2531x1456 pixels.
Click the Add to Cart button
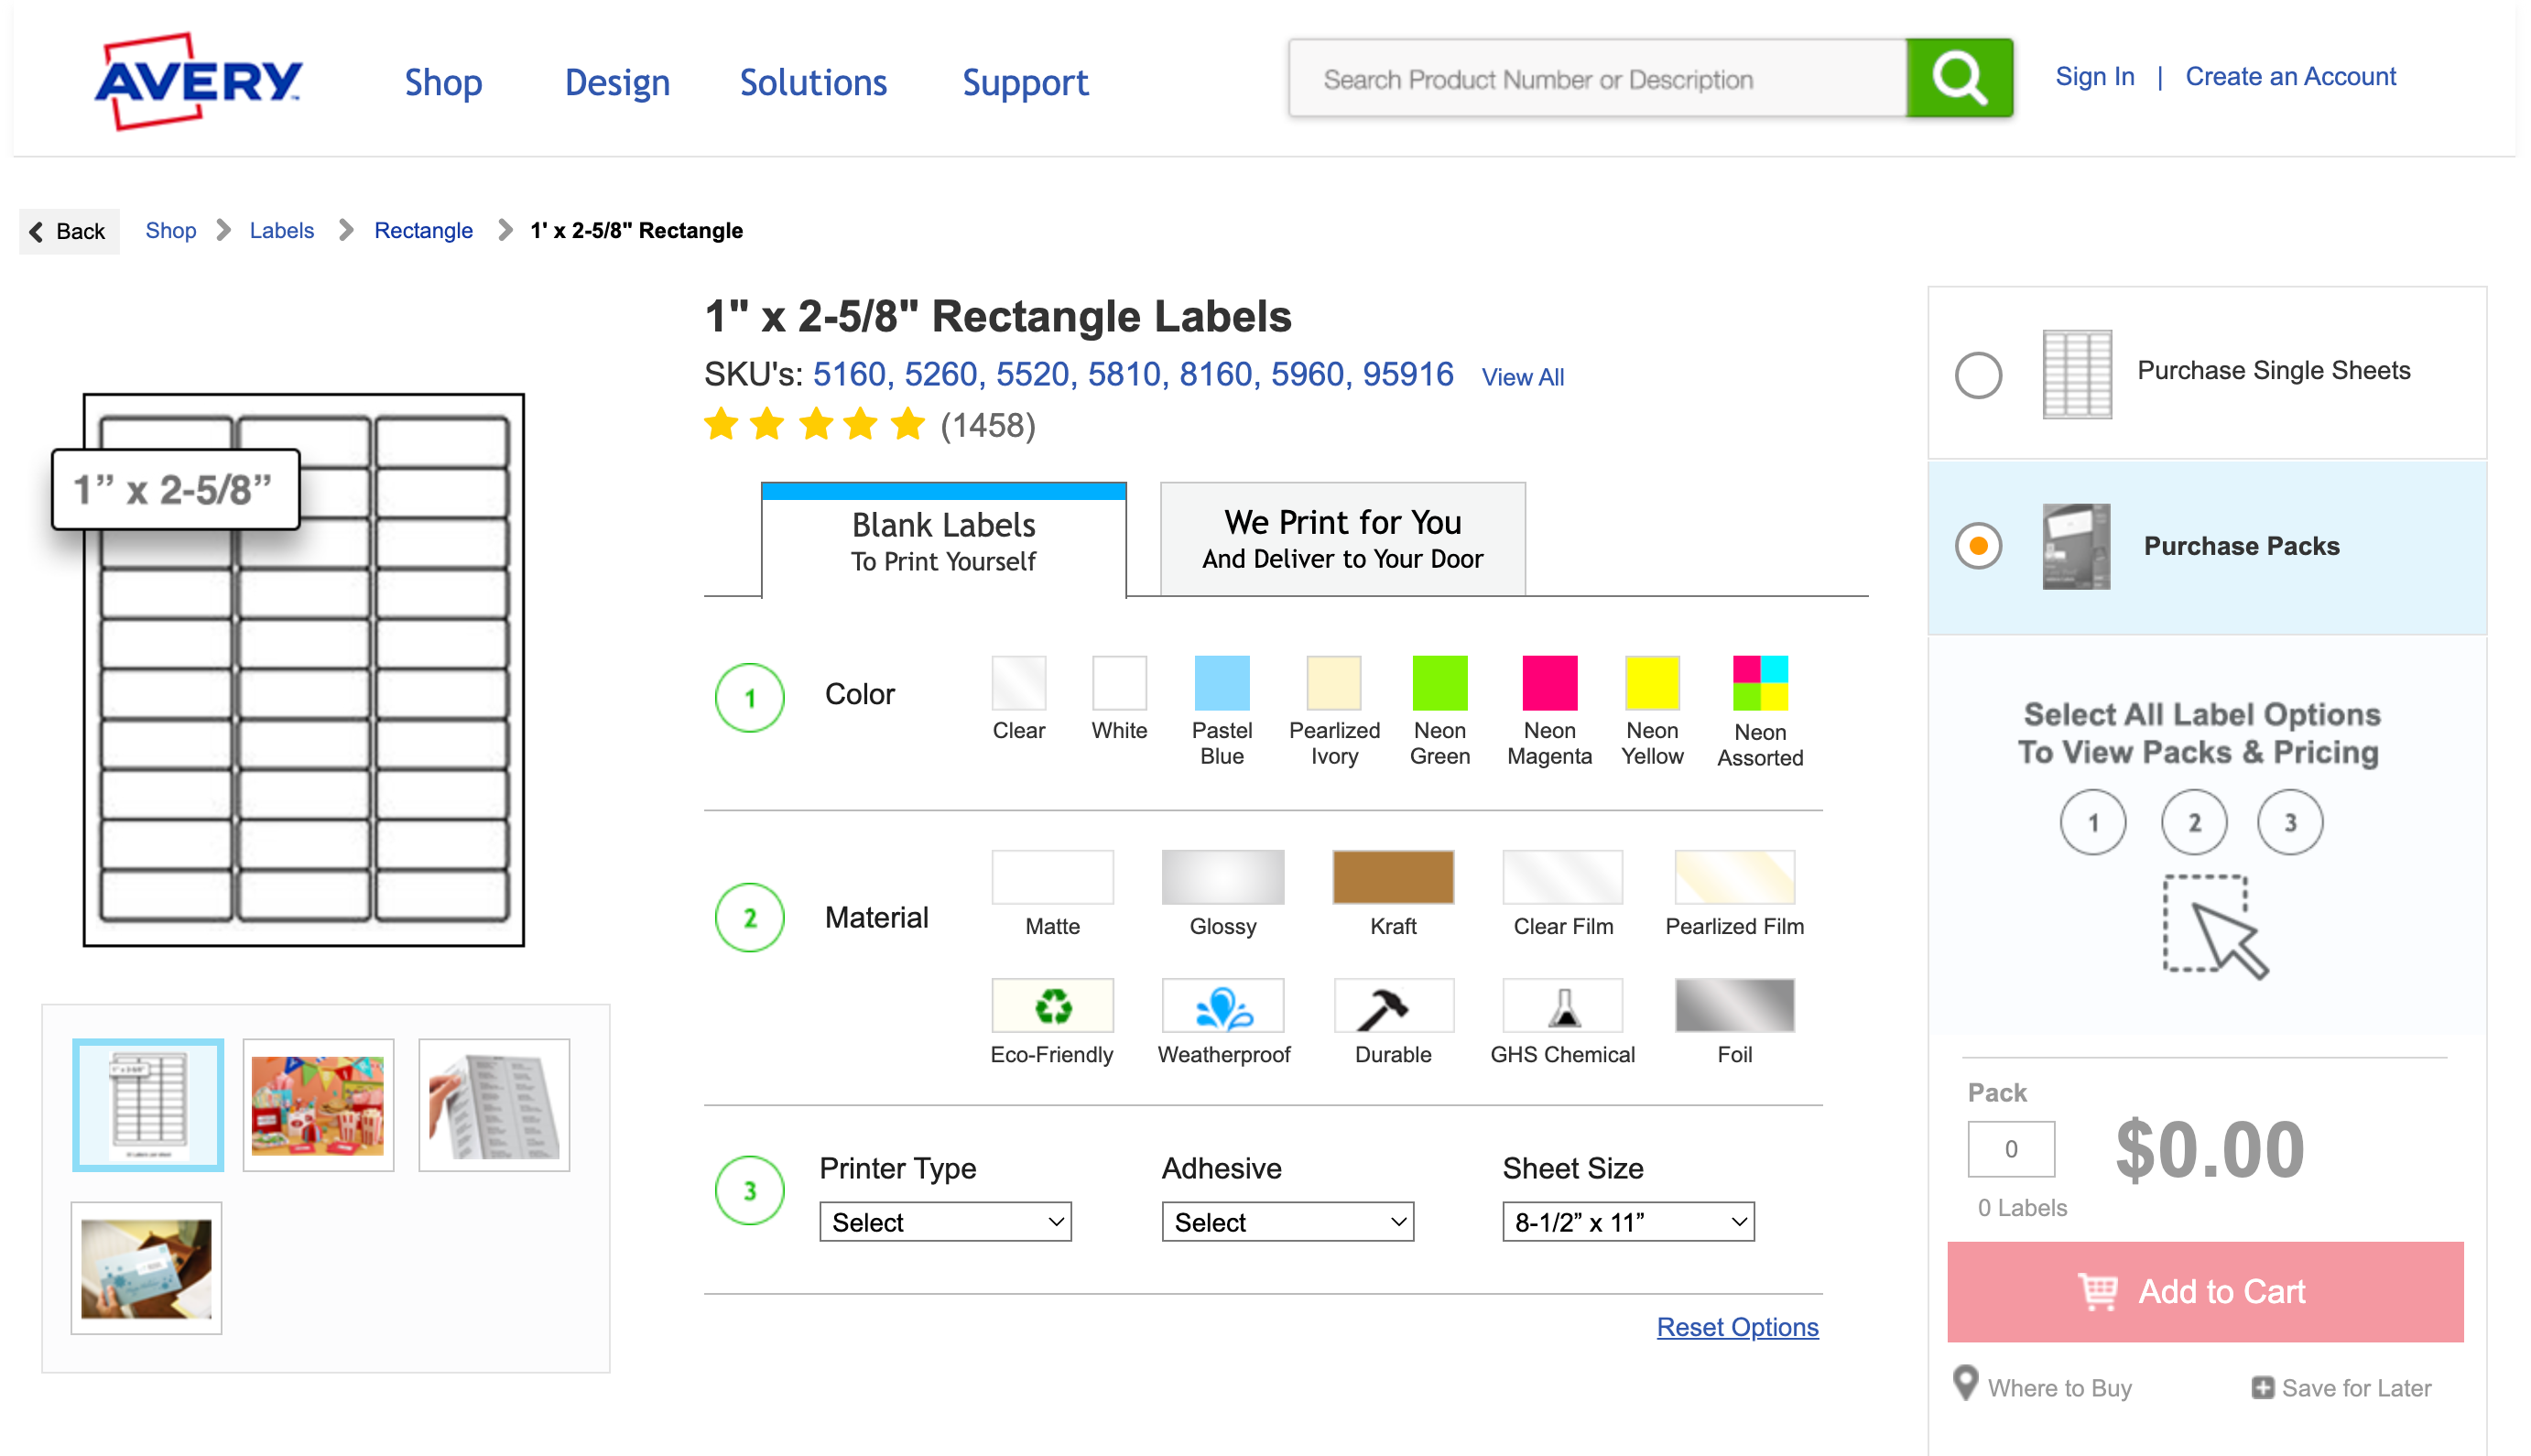click(2204, 1291)
